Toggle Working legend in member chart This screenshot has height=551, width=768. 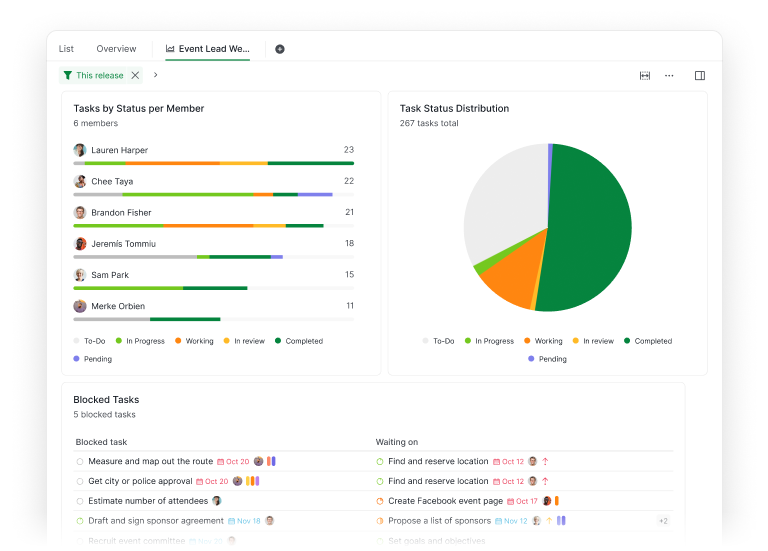pyautogui.click(x=194, y=341)
